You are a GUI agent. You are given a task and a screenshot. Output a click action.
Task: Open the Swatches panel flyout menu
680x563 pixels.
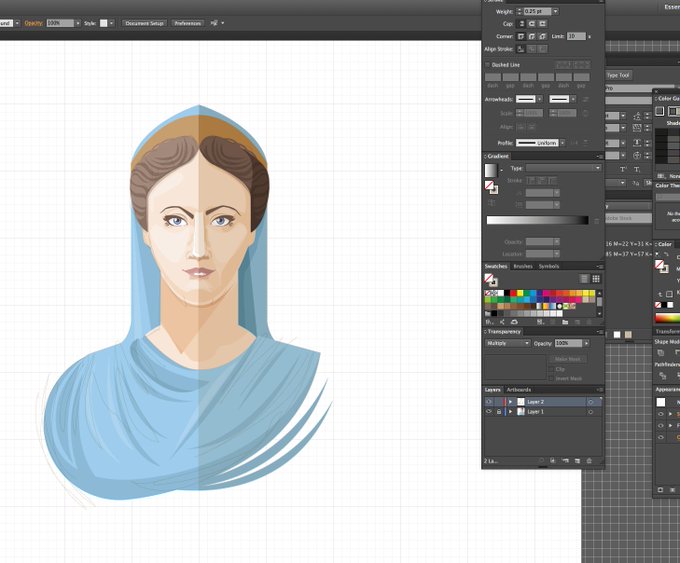600,266
